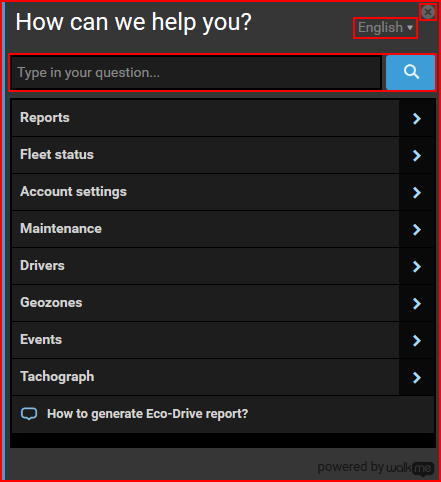Click arrow icon in Geozones row
441x482 pixels.
417,303
